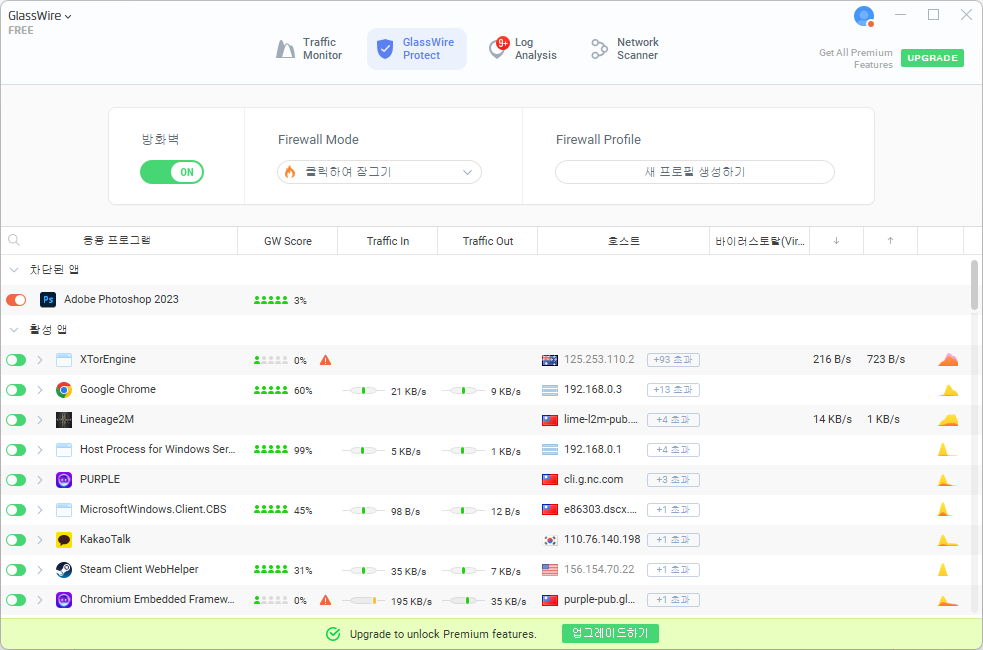Select the GlassWire Protect tab

point(417,48)
